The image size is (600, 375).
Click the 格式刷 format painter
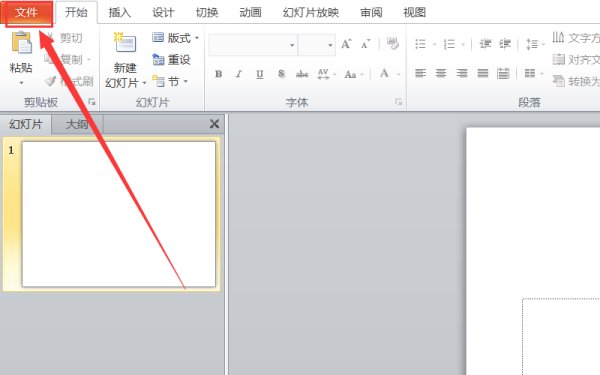(69, 81)
